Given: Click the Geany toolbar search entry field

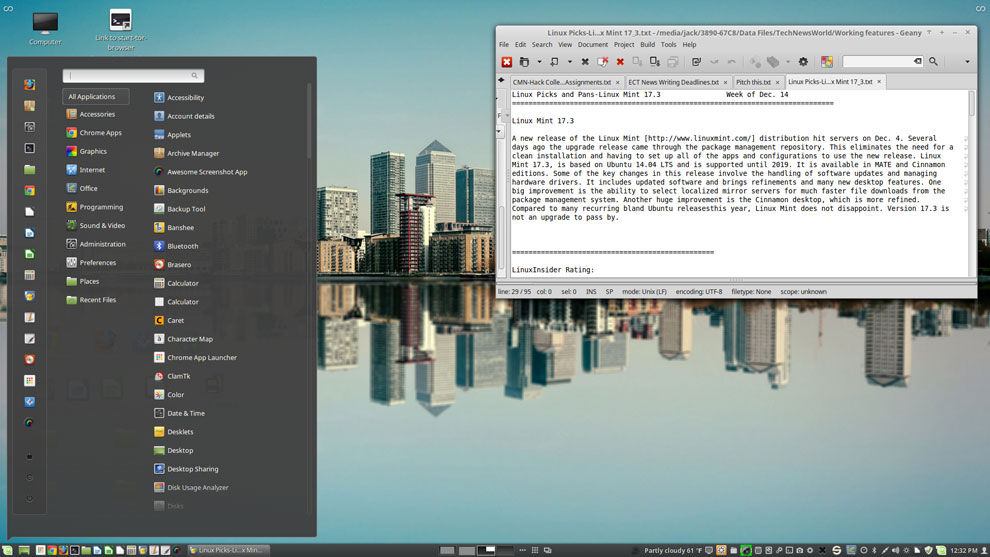Looking at the screenshot, I should click(882, 61).
